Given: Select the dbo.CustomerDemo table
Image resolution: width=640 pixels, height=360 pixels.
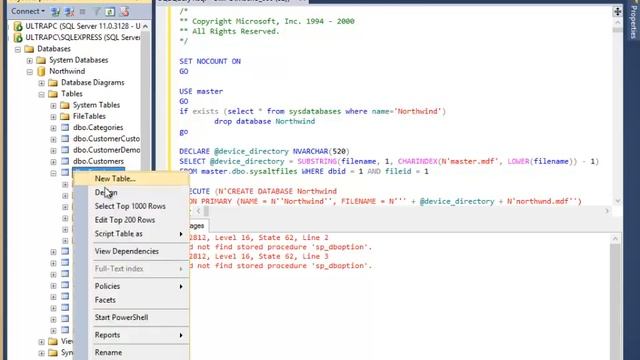Looking at the screenshot, I should pos(107,150).
